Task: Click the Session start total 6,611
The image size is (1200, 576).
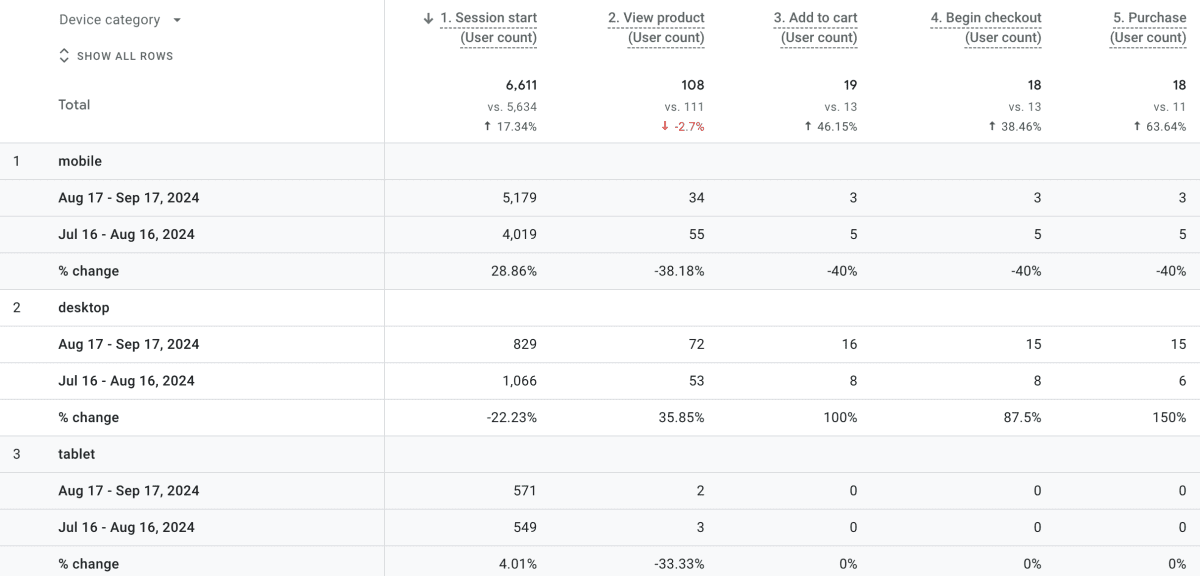Action: [521, 85]
